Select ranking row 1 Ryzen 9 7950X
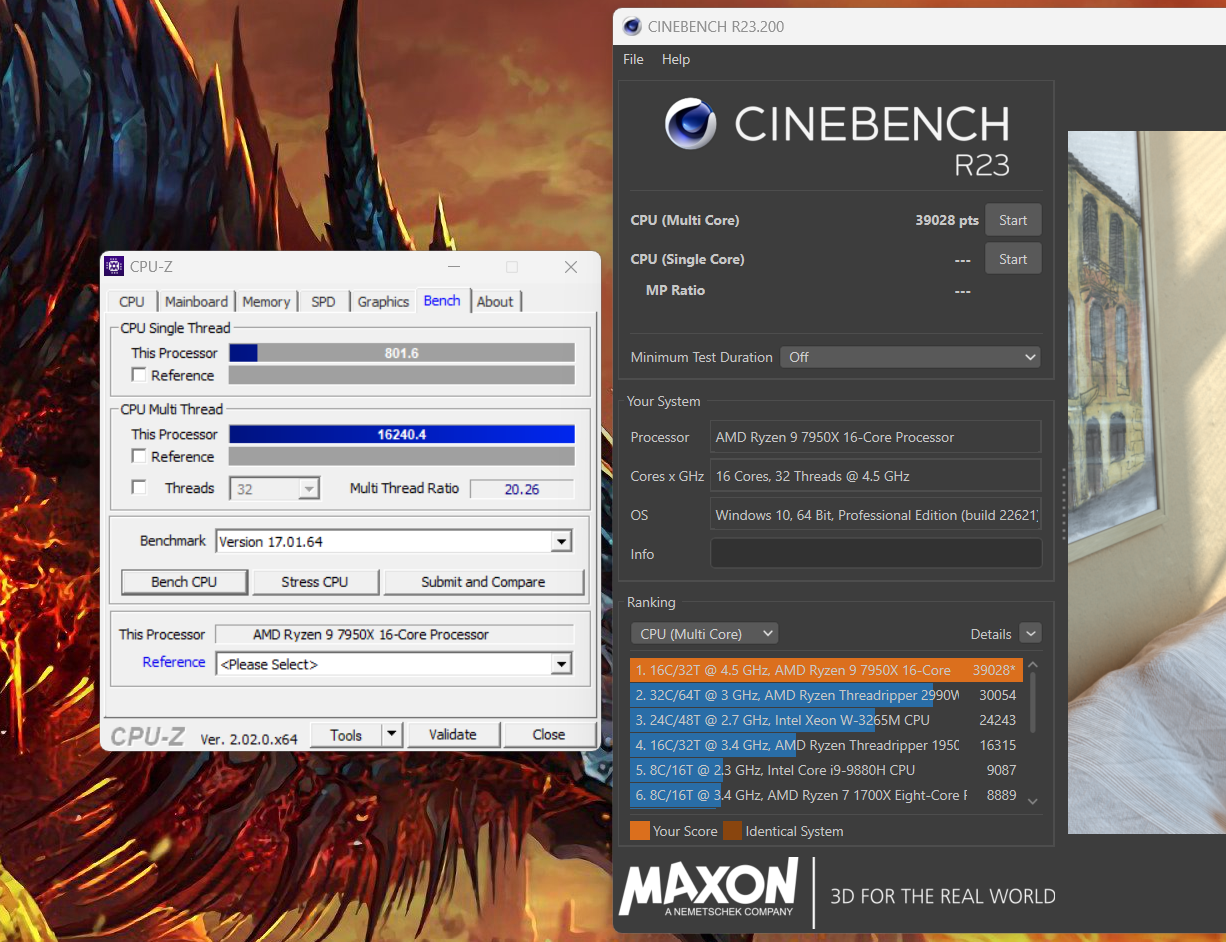The image size is (1226, 942). click(x=826, y=670)
